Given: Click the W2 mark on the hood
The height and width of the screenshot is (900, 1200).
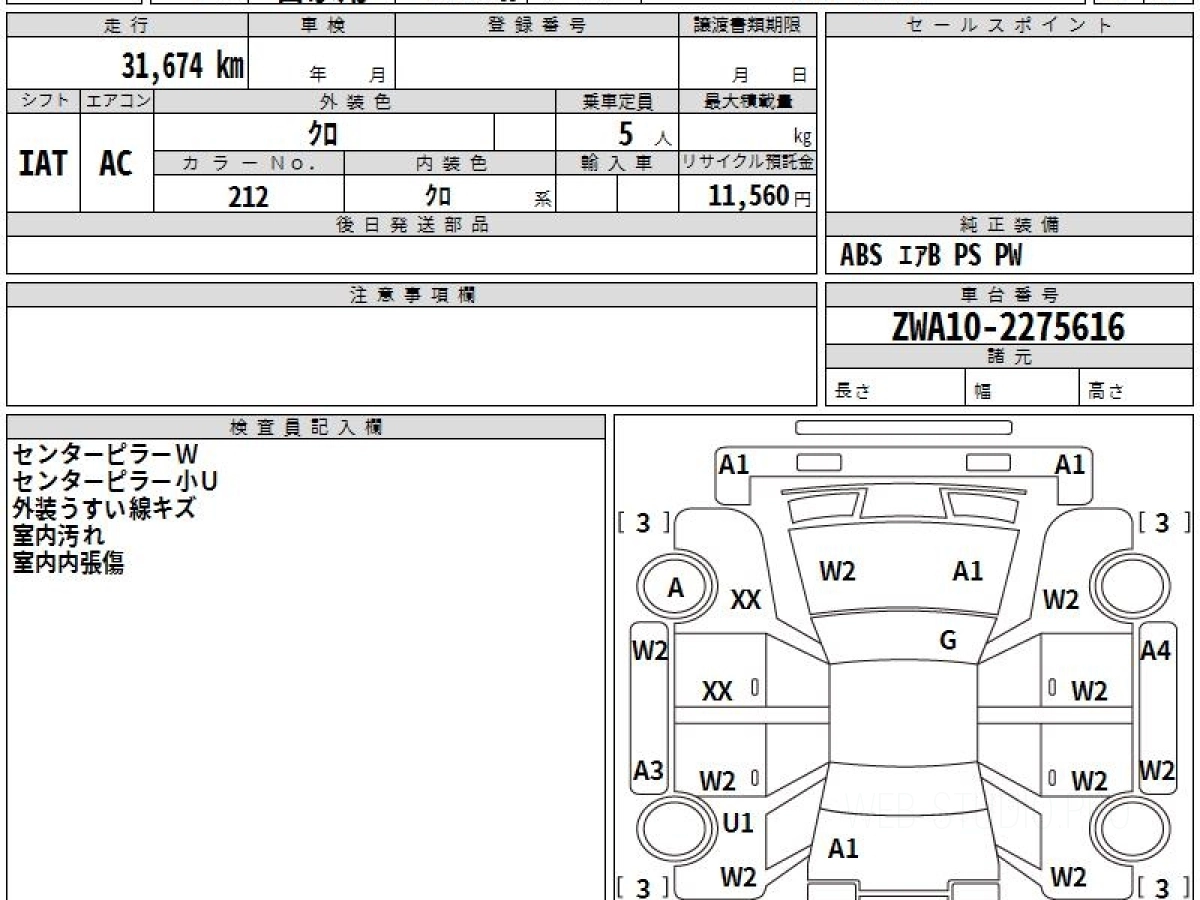Looking at the screenshot, I should [837, 571].
